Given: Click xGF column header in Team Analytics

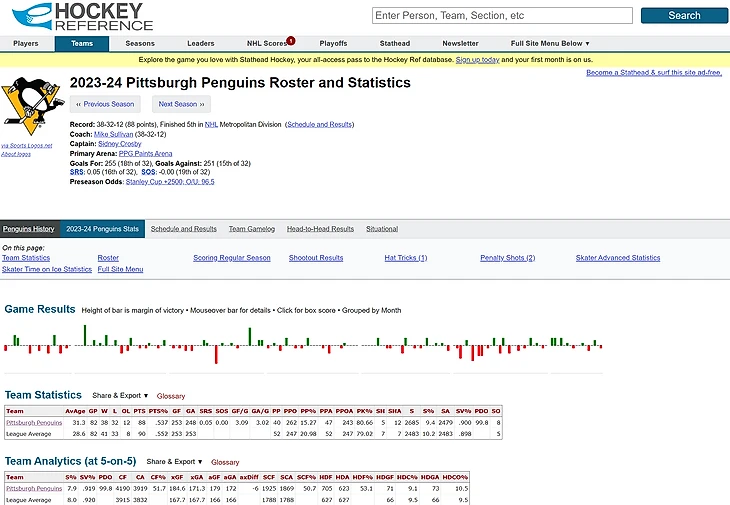Looking at the screenshot, I should (x=177, y=478).
